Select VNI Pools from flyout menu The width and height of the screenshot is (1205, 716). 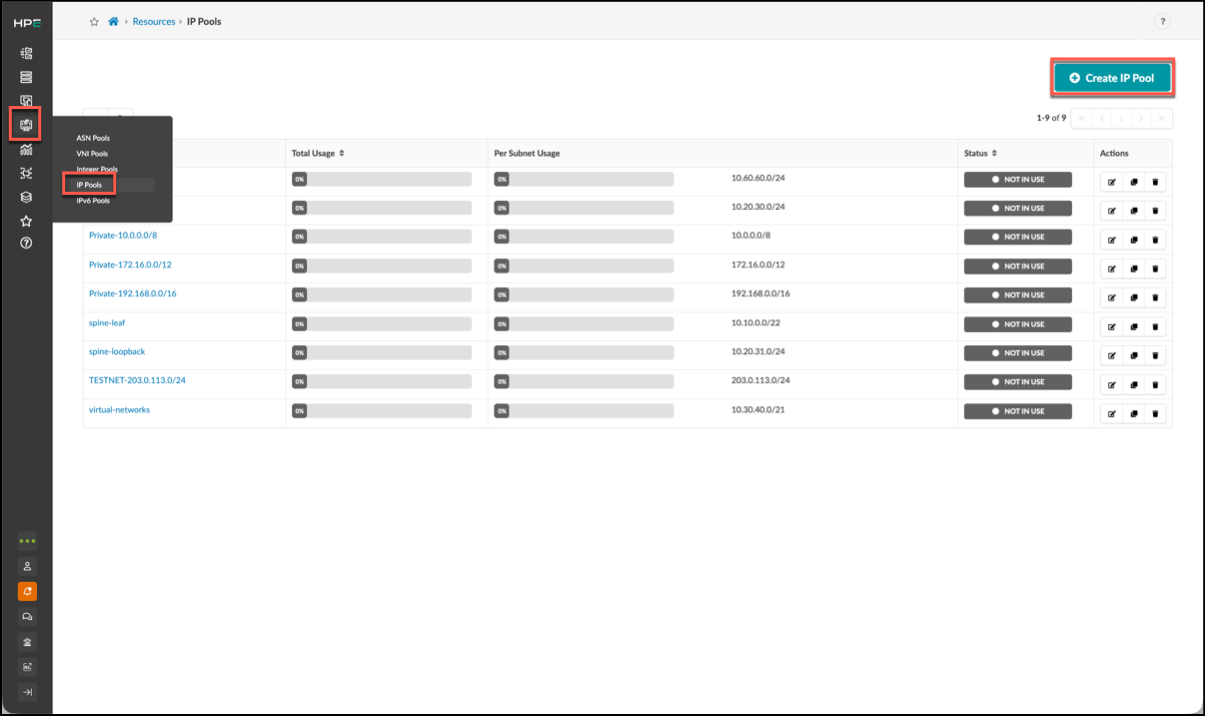(x=92, y=154)
